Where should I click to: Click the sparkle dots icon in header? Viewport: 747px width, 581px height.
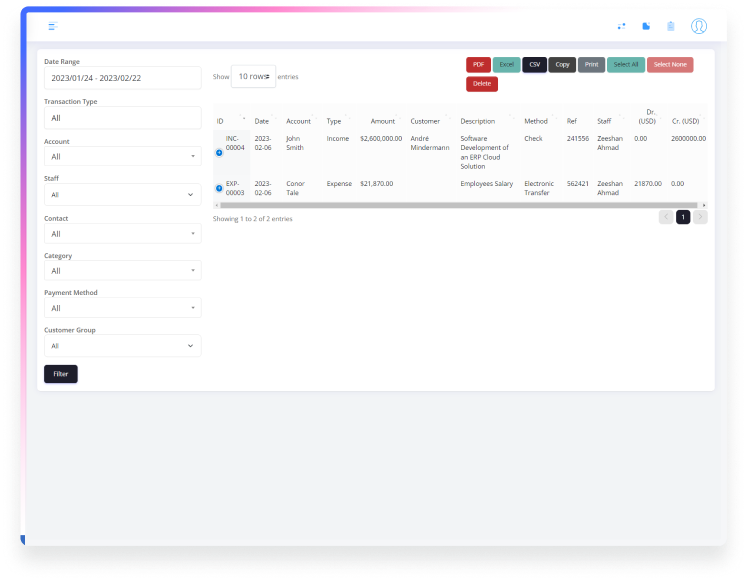[x=621, y=26]
